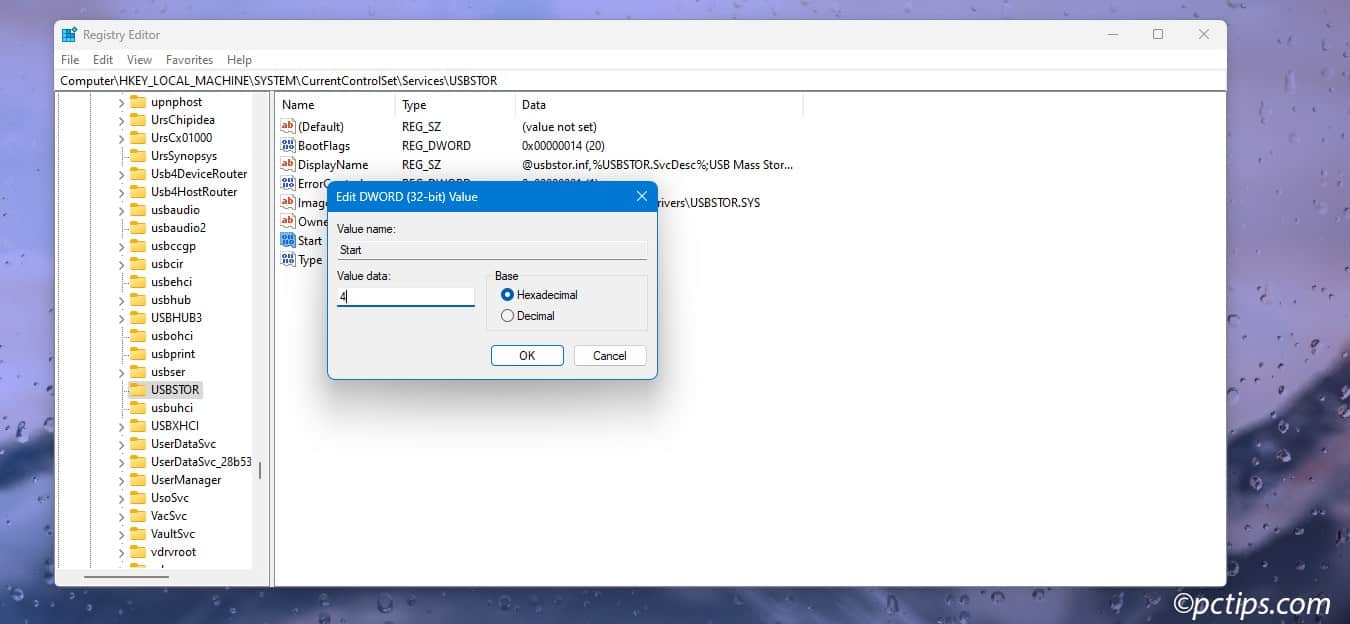This screenshot has width=1350, height=624.
Task: Open the Favorites menu
Action: click(189, 60)
